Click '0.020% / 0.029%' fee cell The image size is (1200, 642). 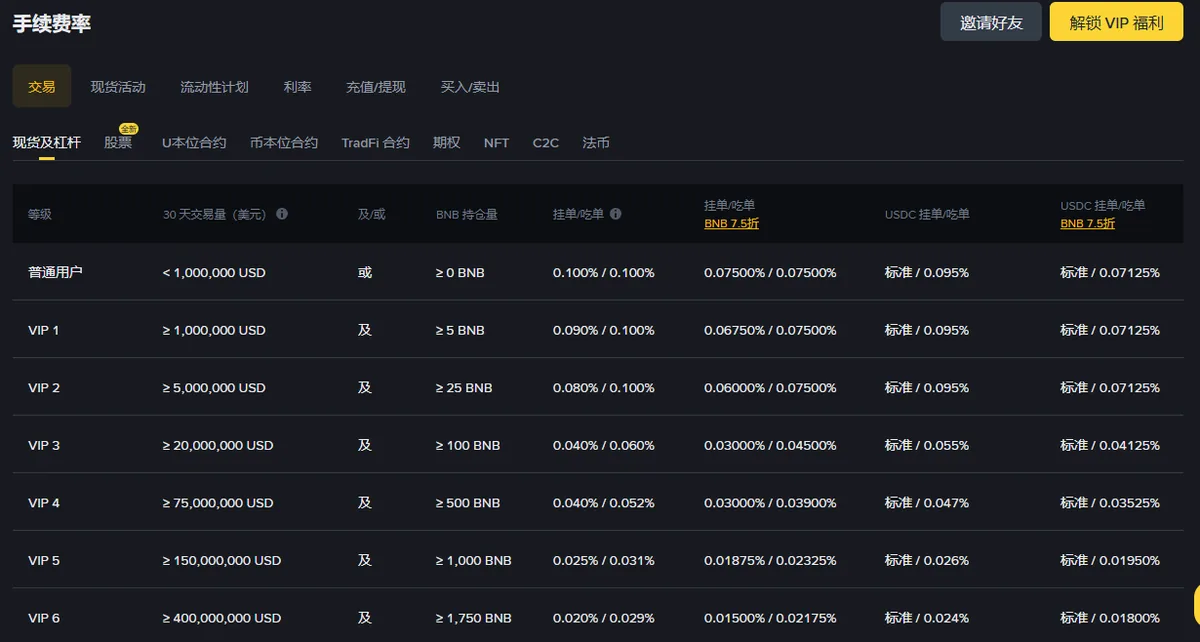point(604,618)
